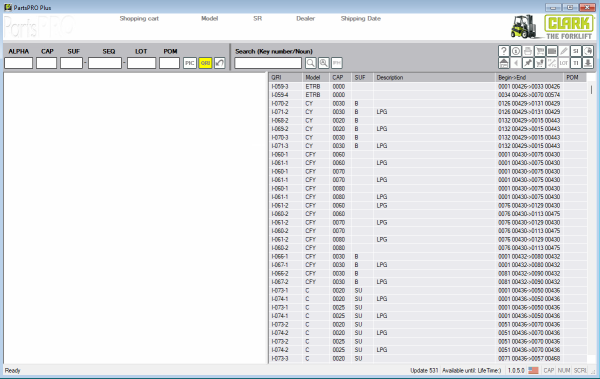Select row I-066-2 in the list
This screenshot has height=379, width=600.
tap(428, 273)
